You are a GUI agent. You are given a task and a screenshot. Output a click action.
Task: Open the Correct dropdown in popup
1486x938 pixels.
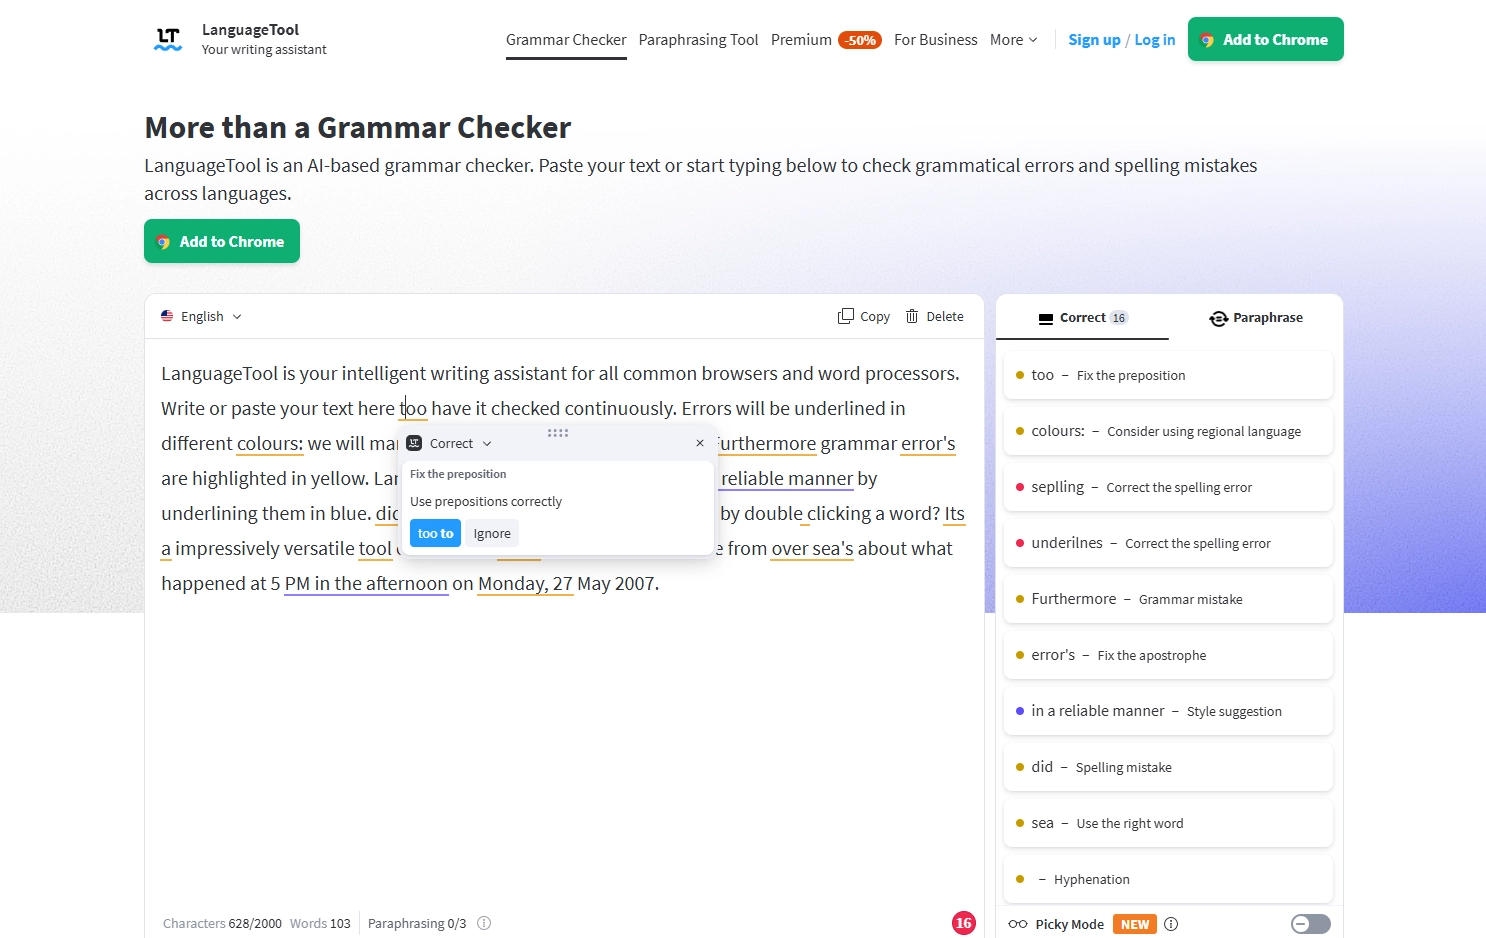click(461, 443)
